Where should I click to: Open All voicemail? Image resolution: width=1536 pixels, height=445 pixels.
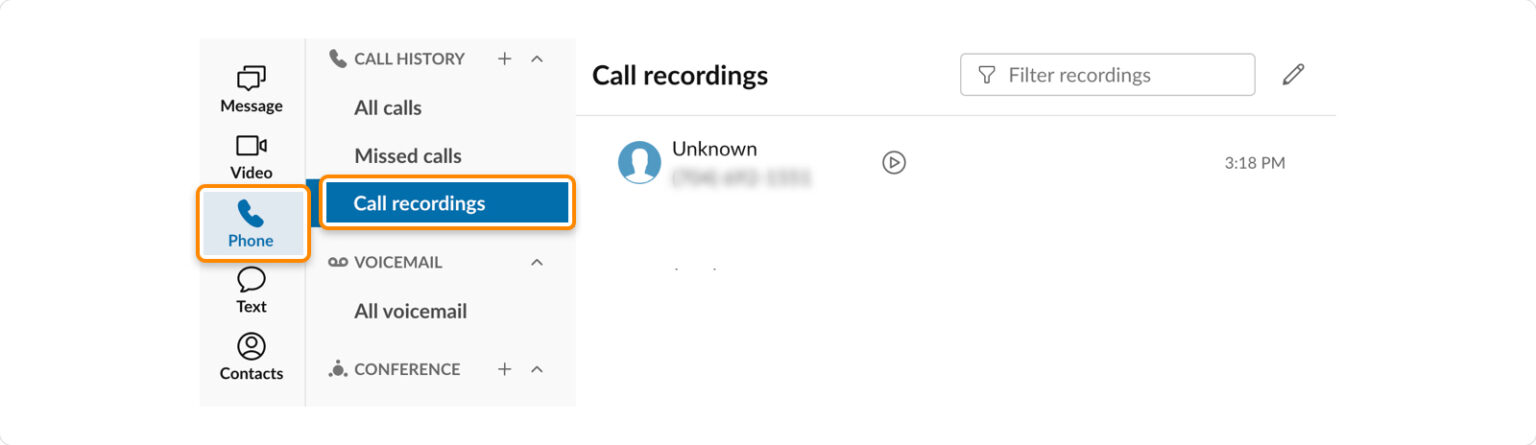coord(410,311)
